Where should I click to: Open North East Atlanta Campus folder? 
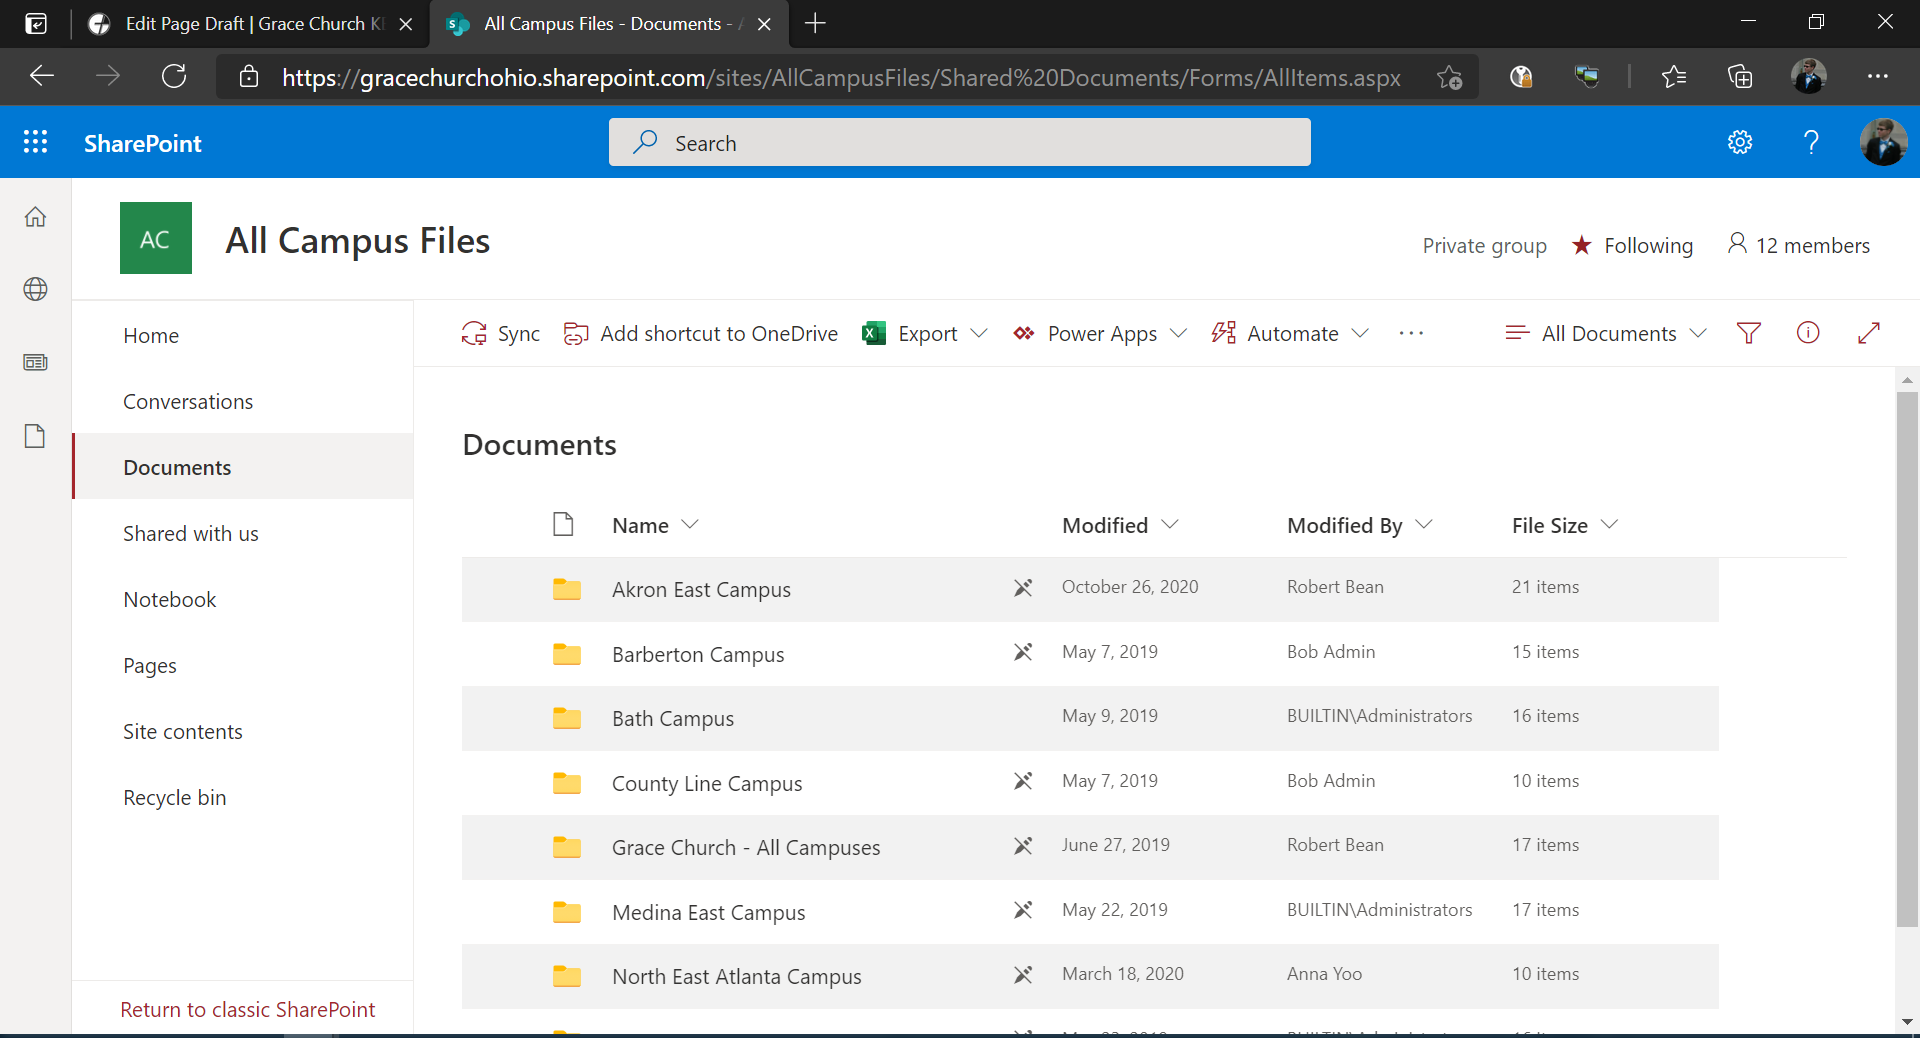tap(736, 976)
